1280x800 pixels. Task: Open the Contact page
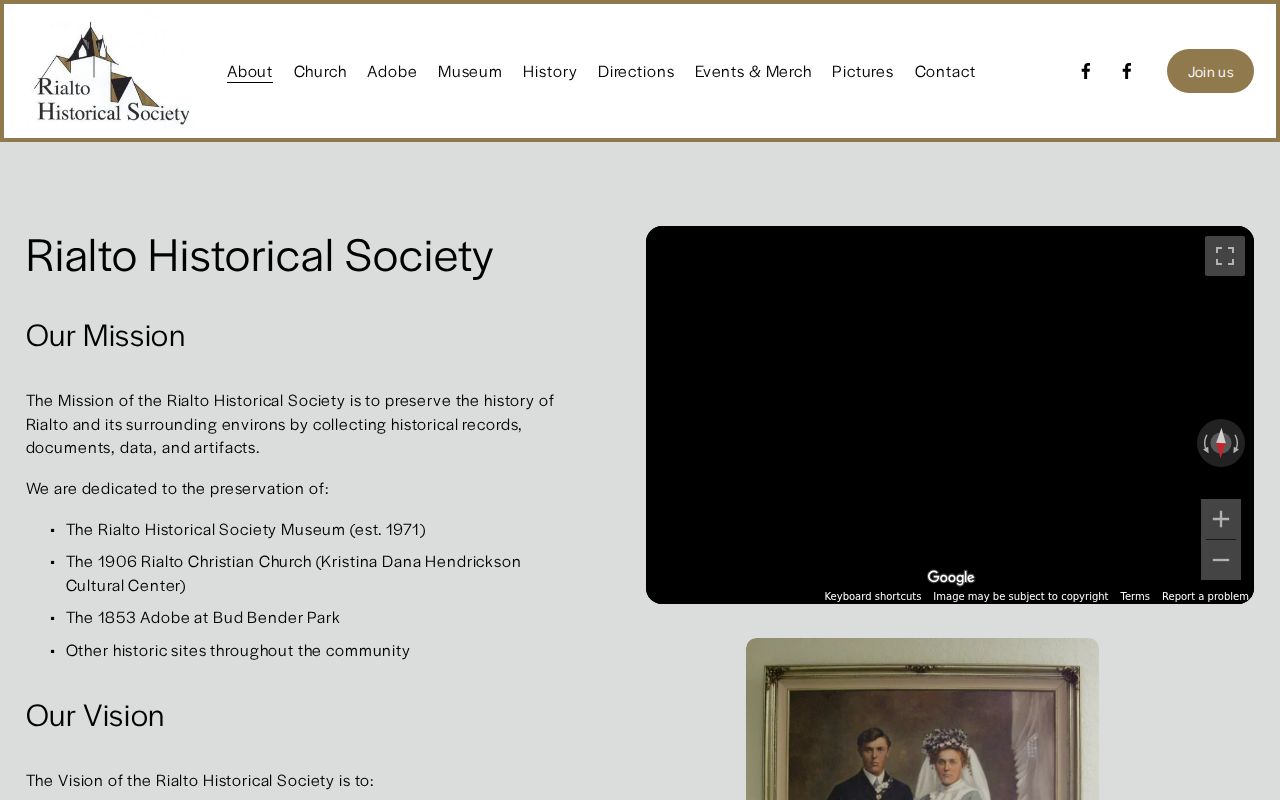[945, 71]
